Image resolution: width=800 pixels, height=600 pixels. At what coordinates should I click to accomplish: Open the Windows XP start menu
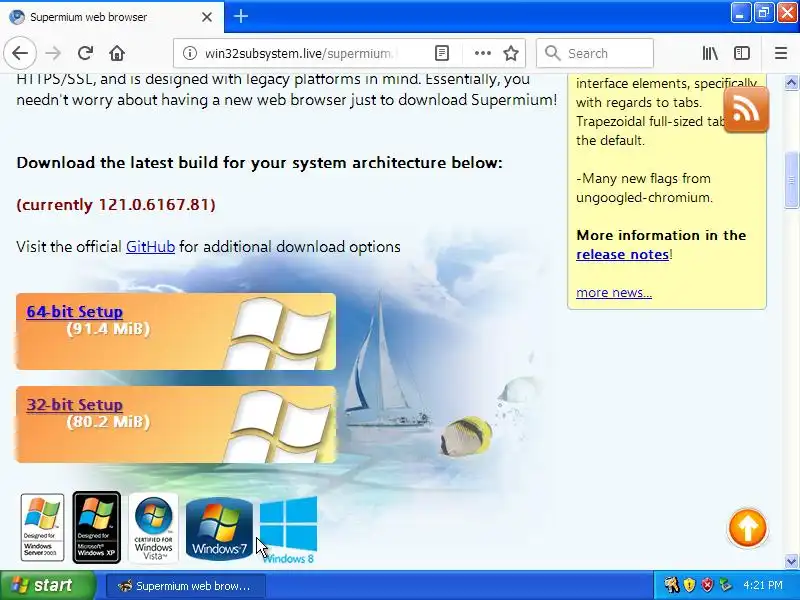point(48,585)
